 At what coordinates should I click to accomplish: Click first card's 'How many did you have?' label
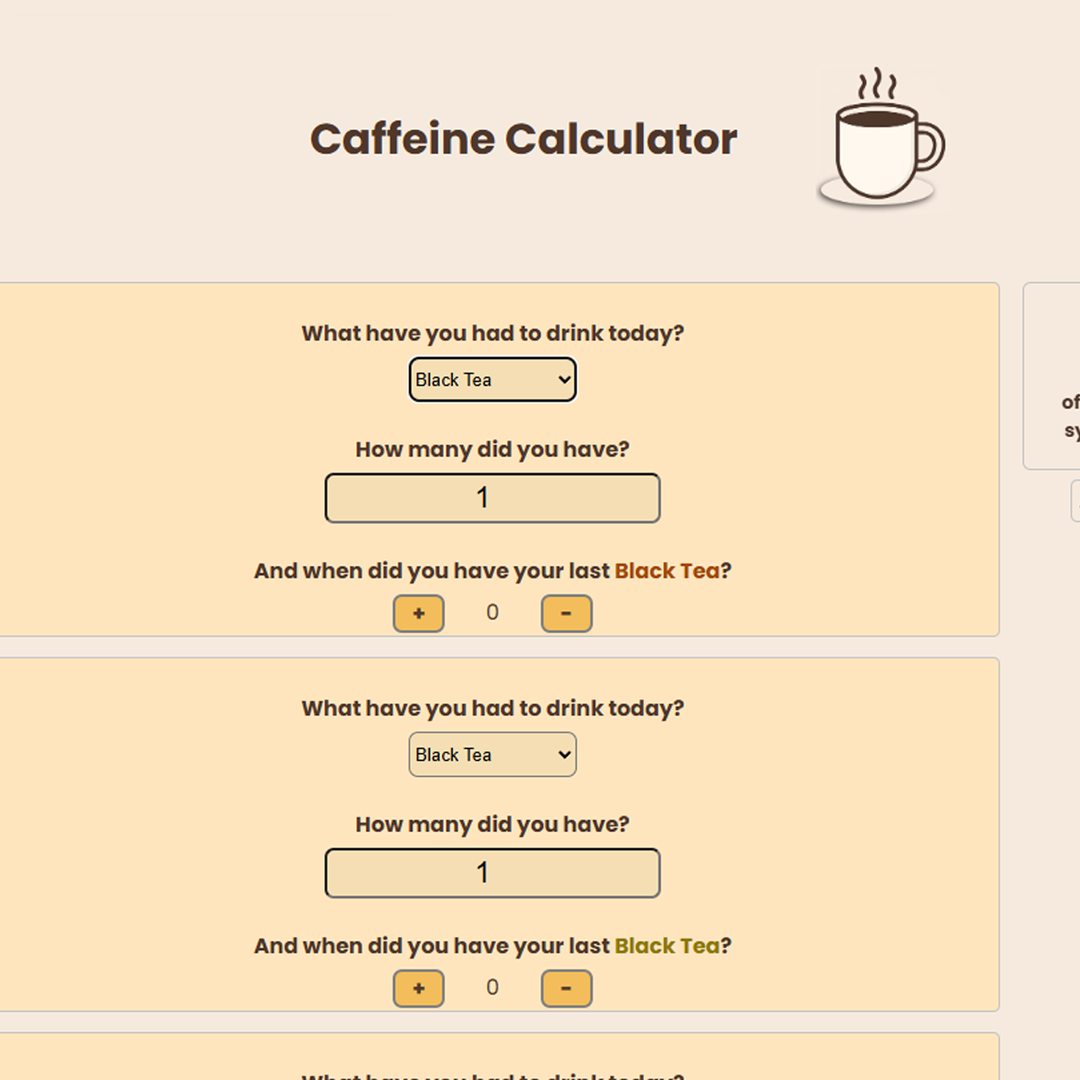click(x=492, y=450)
